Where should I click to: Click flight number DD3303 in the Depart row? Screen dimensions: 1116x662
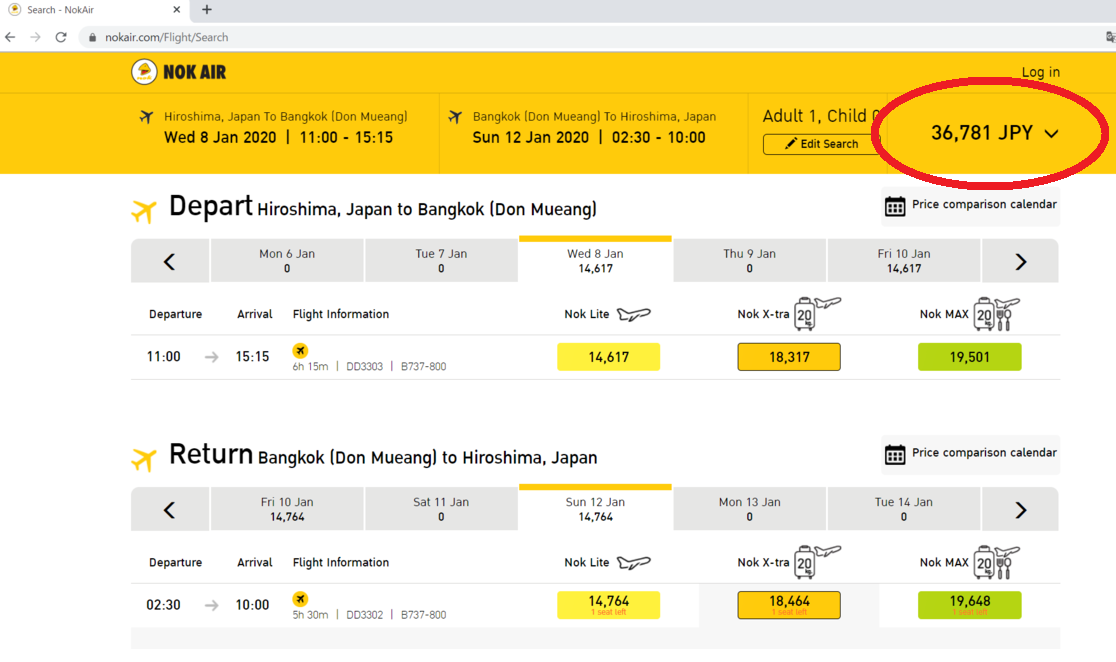364,367
